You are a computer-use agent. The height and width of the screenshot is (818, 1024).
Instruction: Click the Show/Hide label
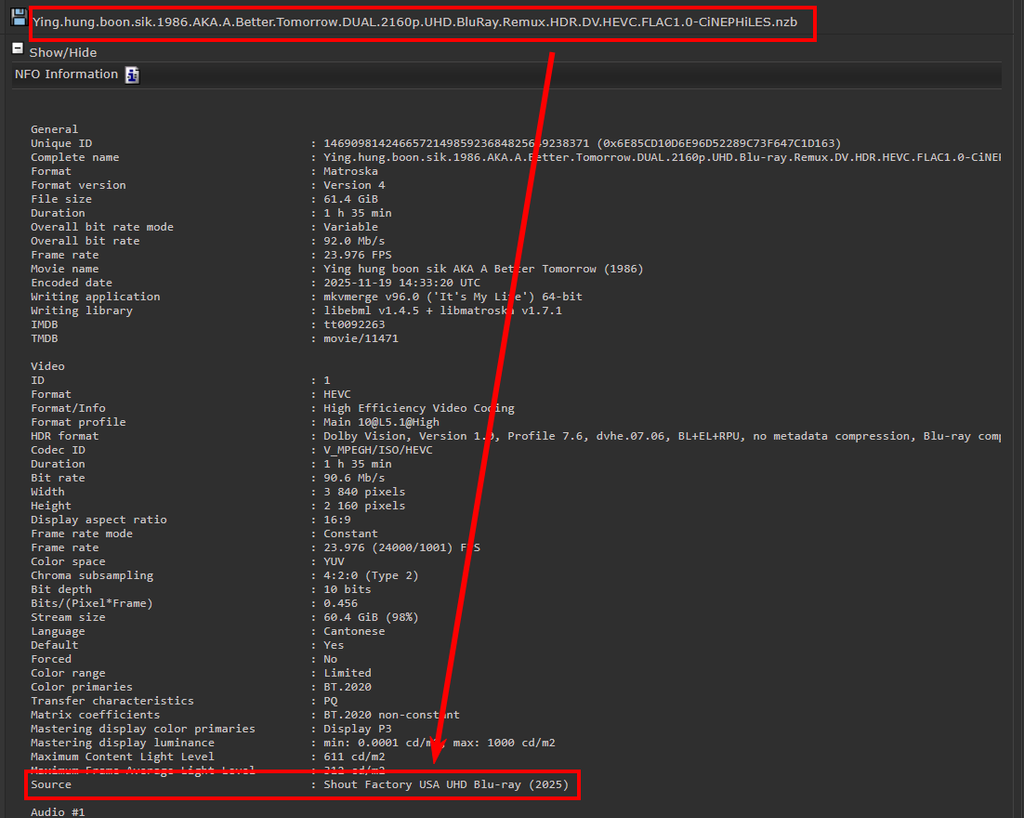coord(63,53)
